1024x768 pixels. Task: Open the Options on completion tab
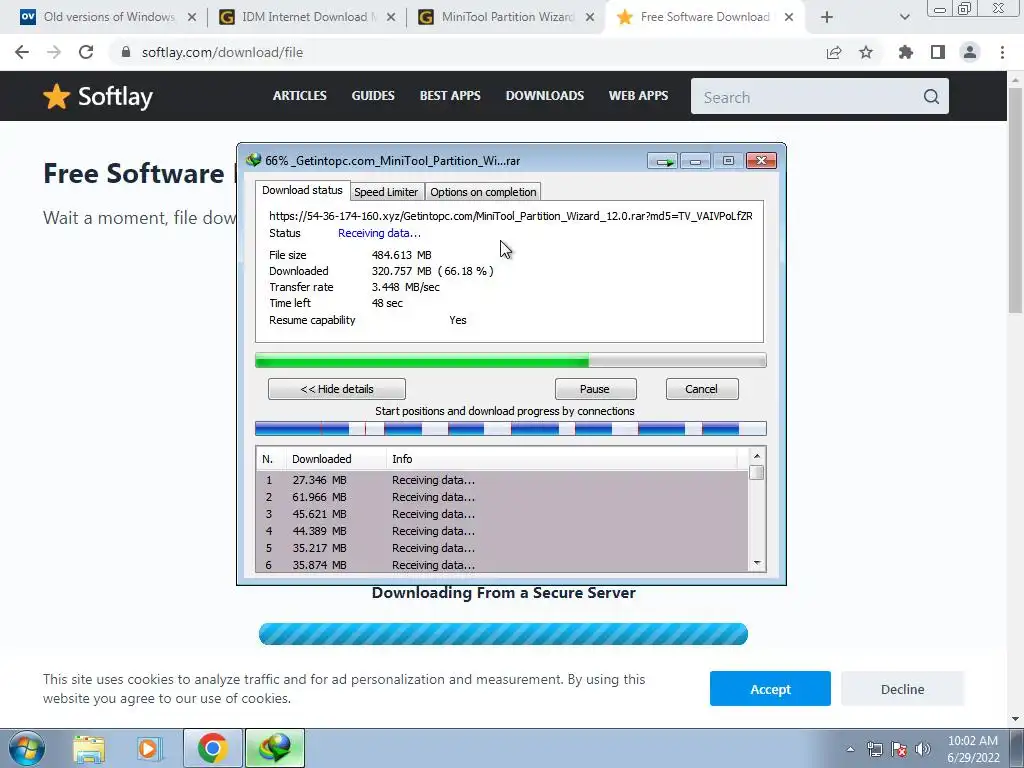click(x=483, y=192)
